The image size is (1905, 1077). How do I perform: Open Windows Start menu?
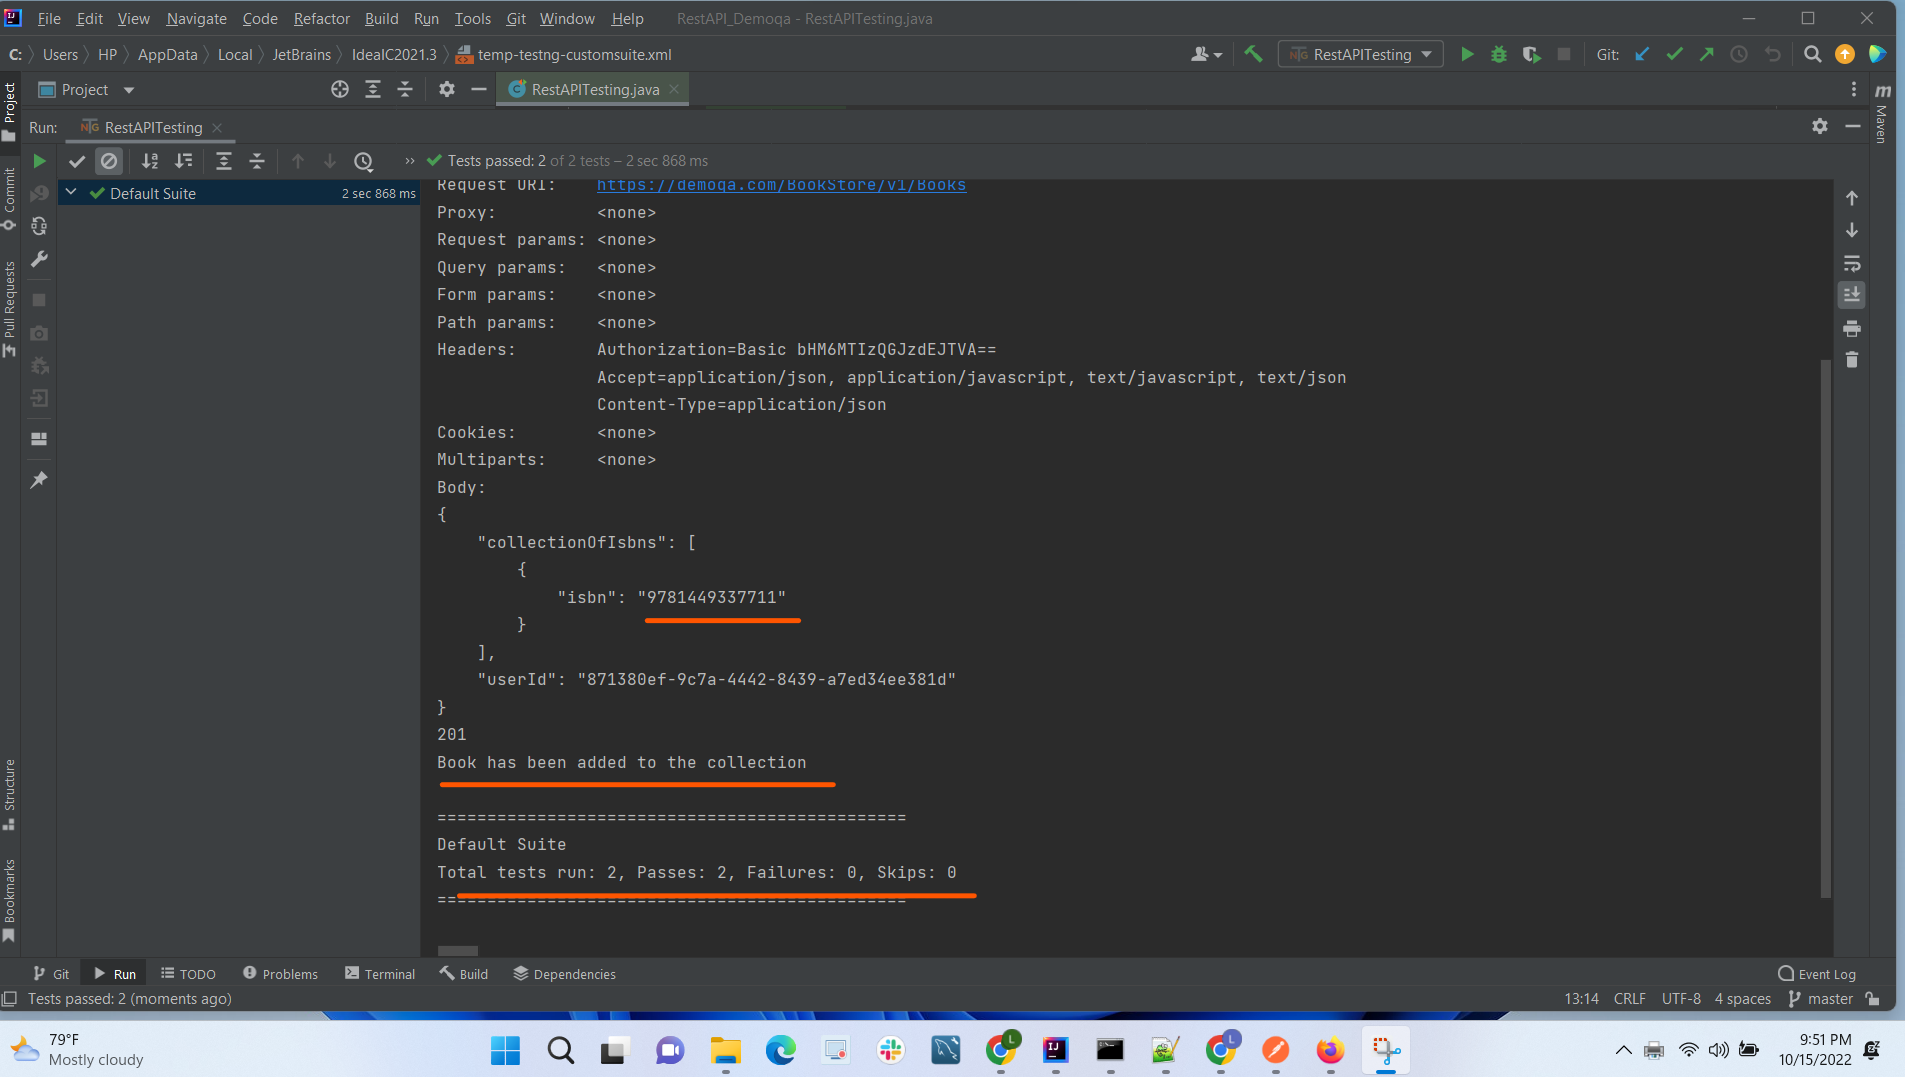click(x=505, y=1051)
